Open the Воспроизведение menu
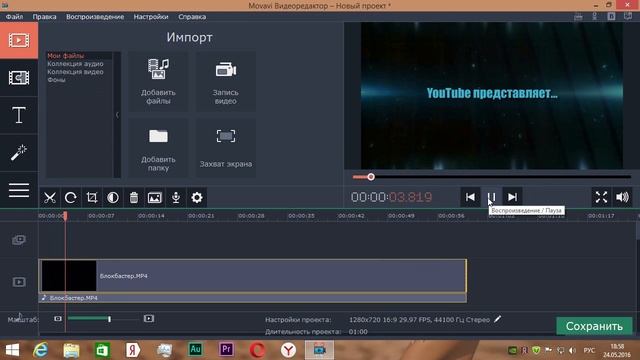640x360 pixels. pos(95,17)
